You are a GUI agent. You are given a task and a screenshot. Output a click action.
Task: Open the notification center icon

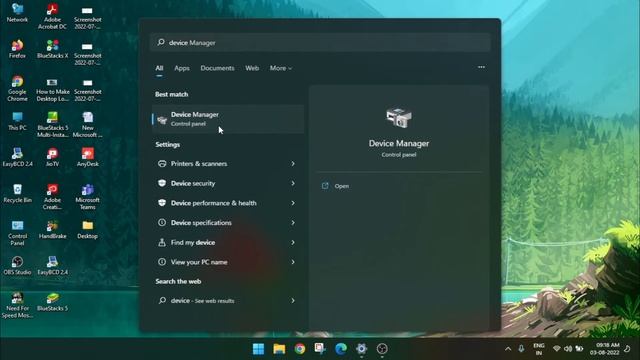click(x=627, y=349)
